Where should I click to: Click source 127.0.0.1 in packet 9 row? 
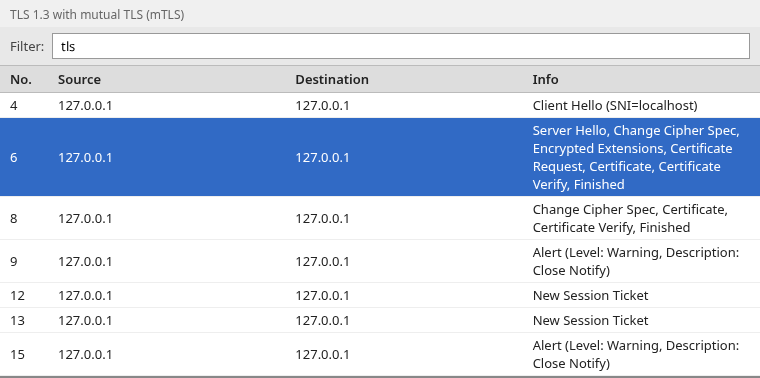(85, 261)
